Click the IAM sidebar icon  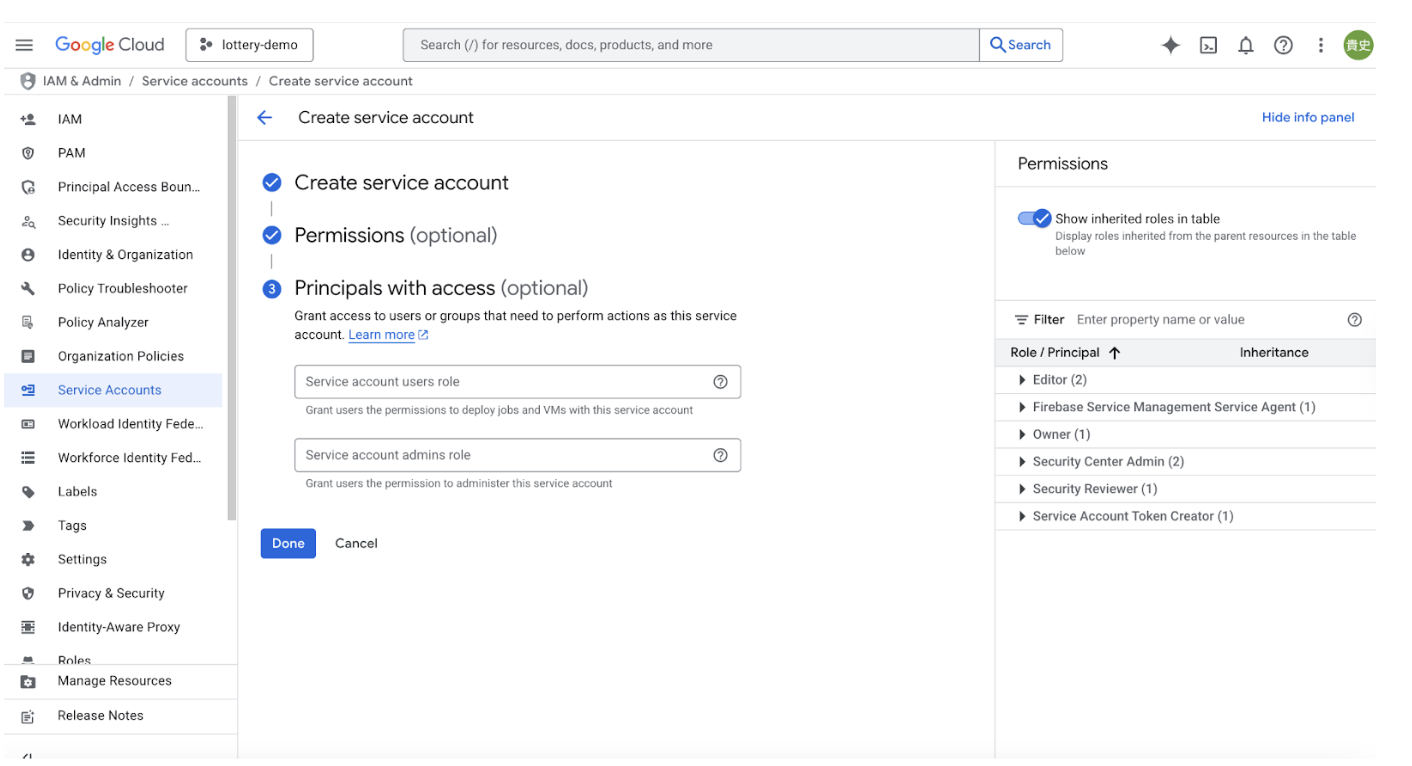(28, 119)
